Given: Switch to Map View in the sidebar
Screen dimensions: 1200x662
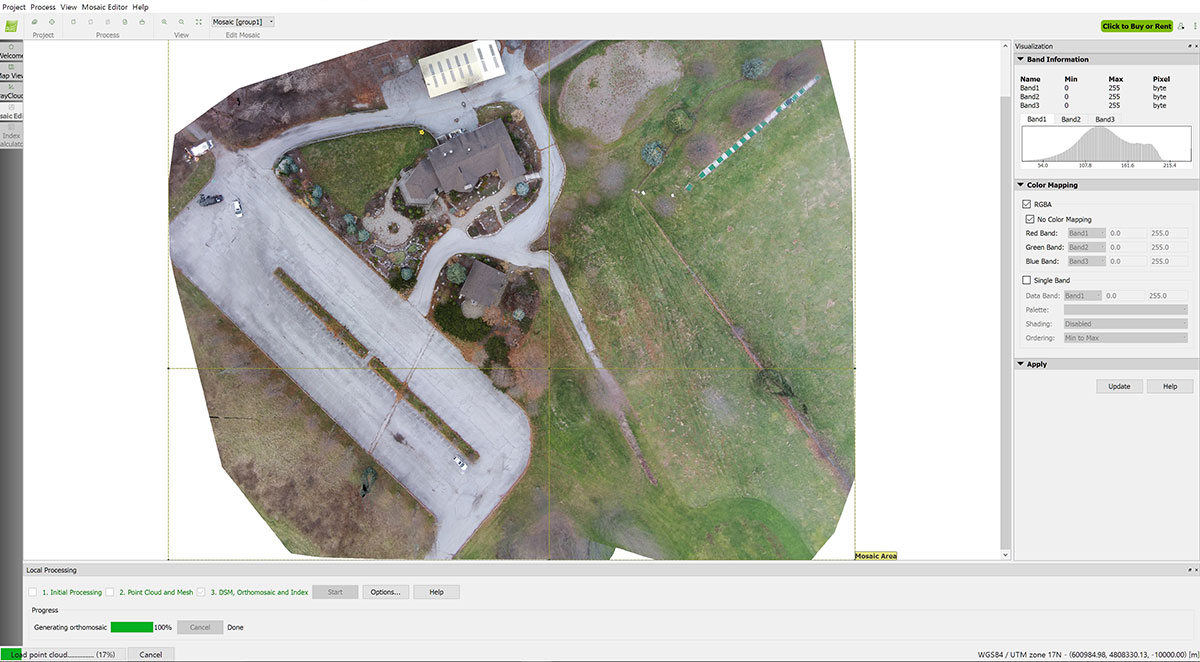Looking at the screenshot, I should point(11,71).
